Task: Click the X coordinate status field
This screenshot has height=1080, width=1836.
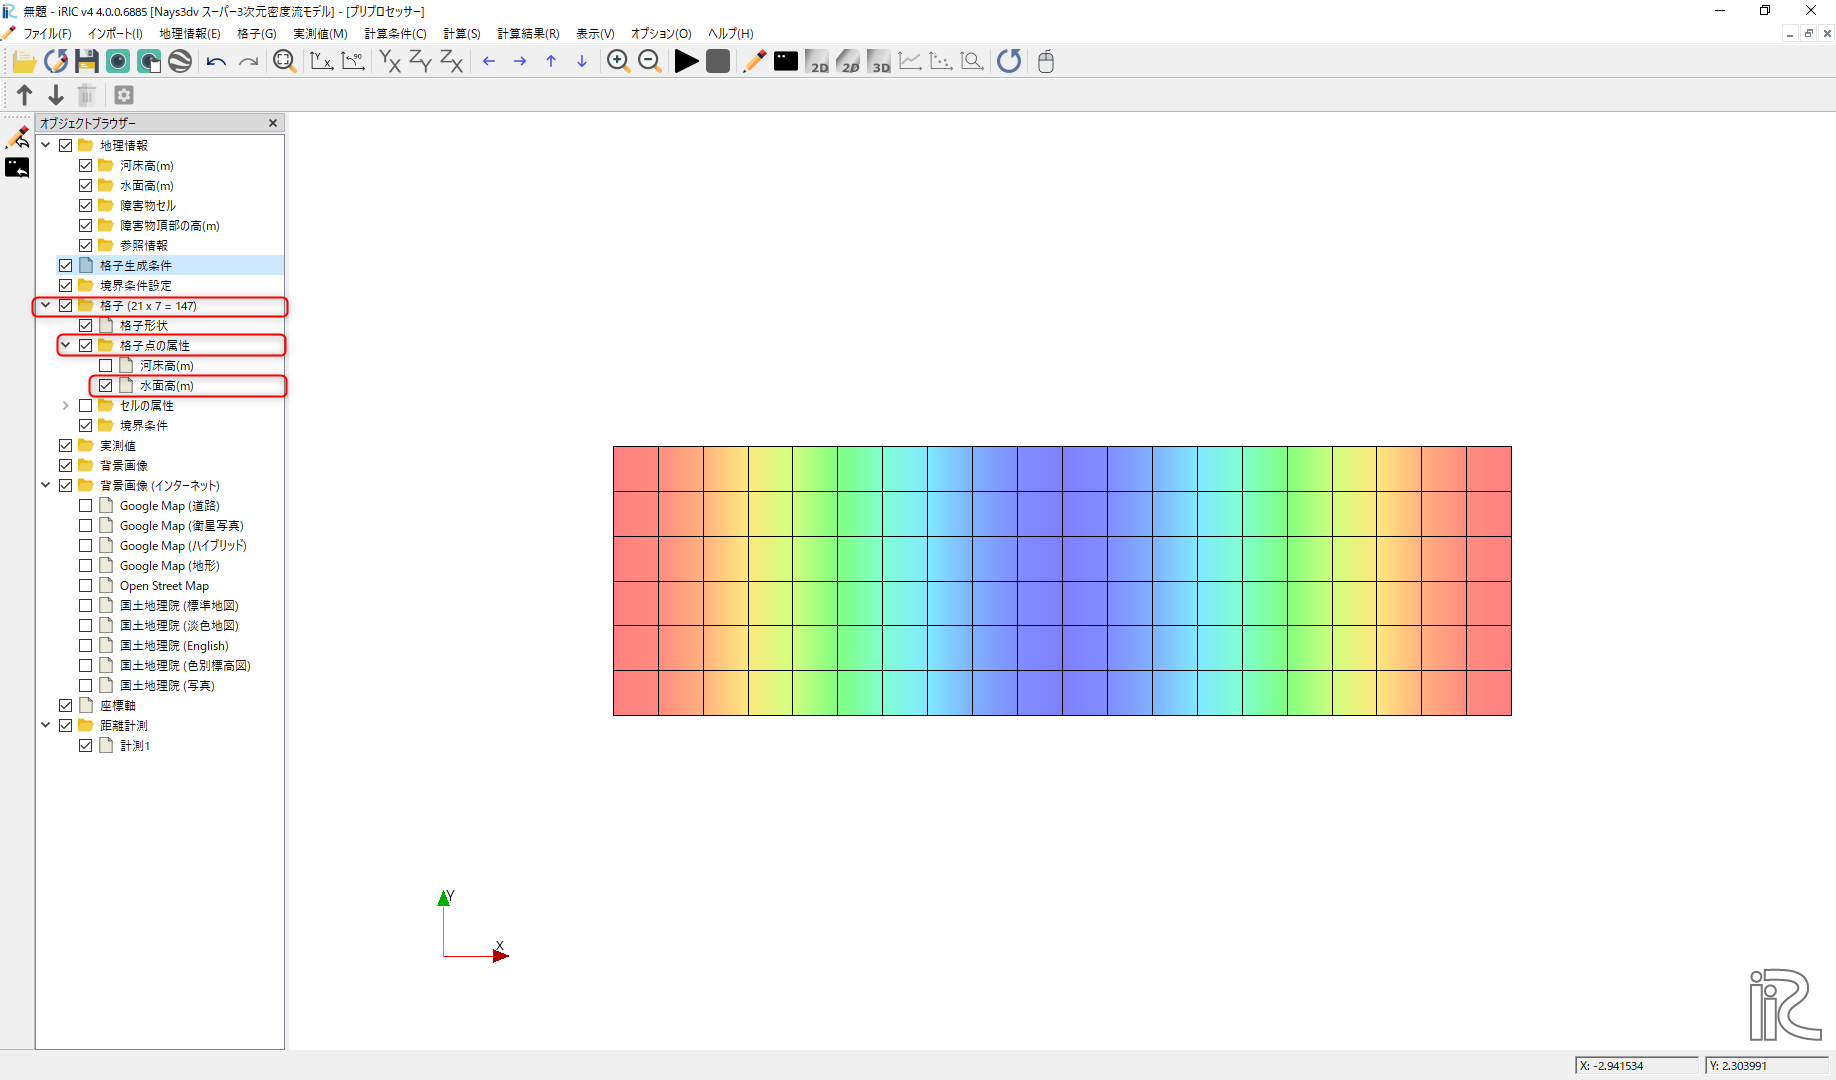Action: [x=1637, y=1066]
